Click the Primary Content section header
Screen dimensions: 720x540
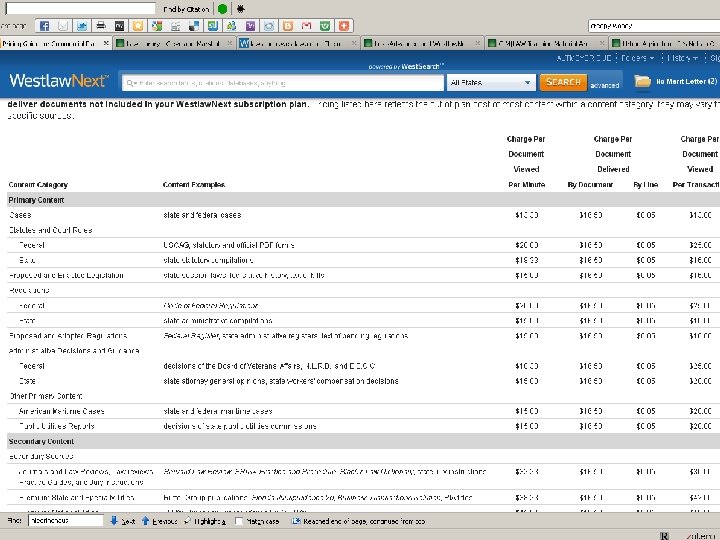click(36, 200)
